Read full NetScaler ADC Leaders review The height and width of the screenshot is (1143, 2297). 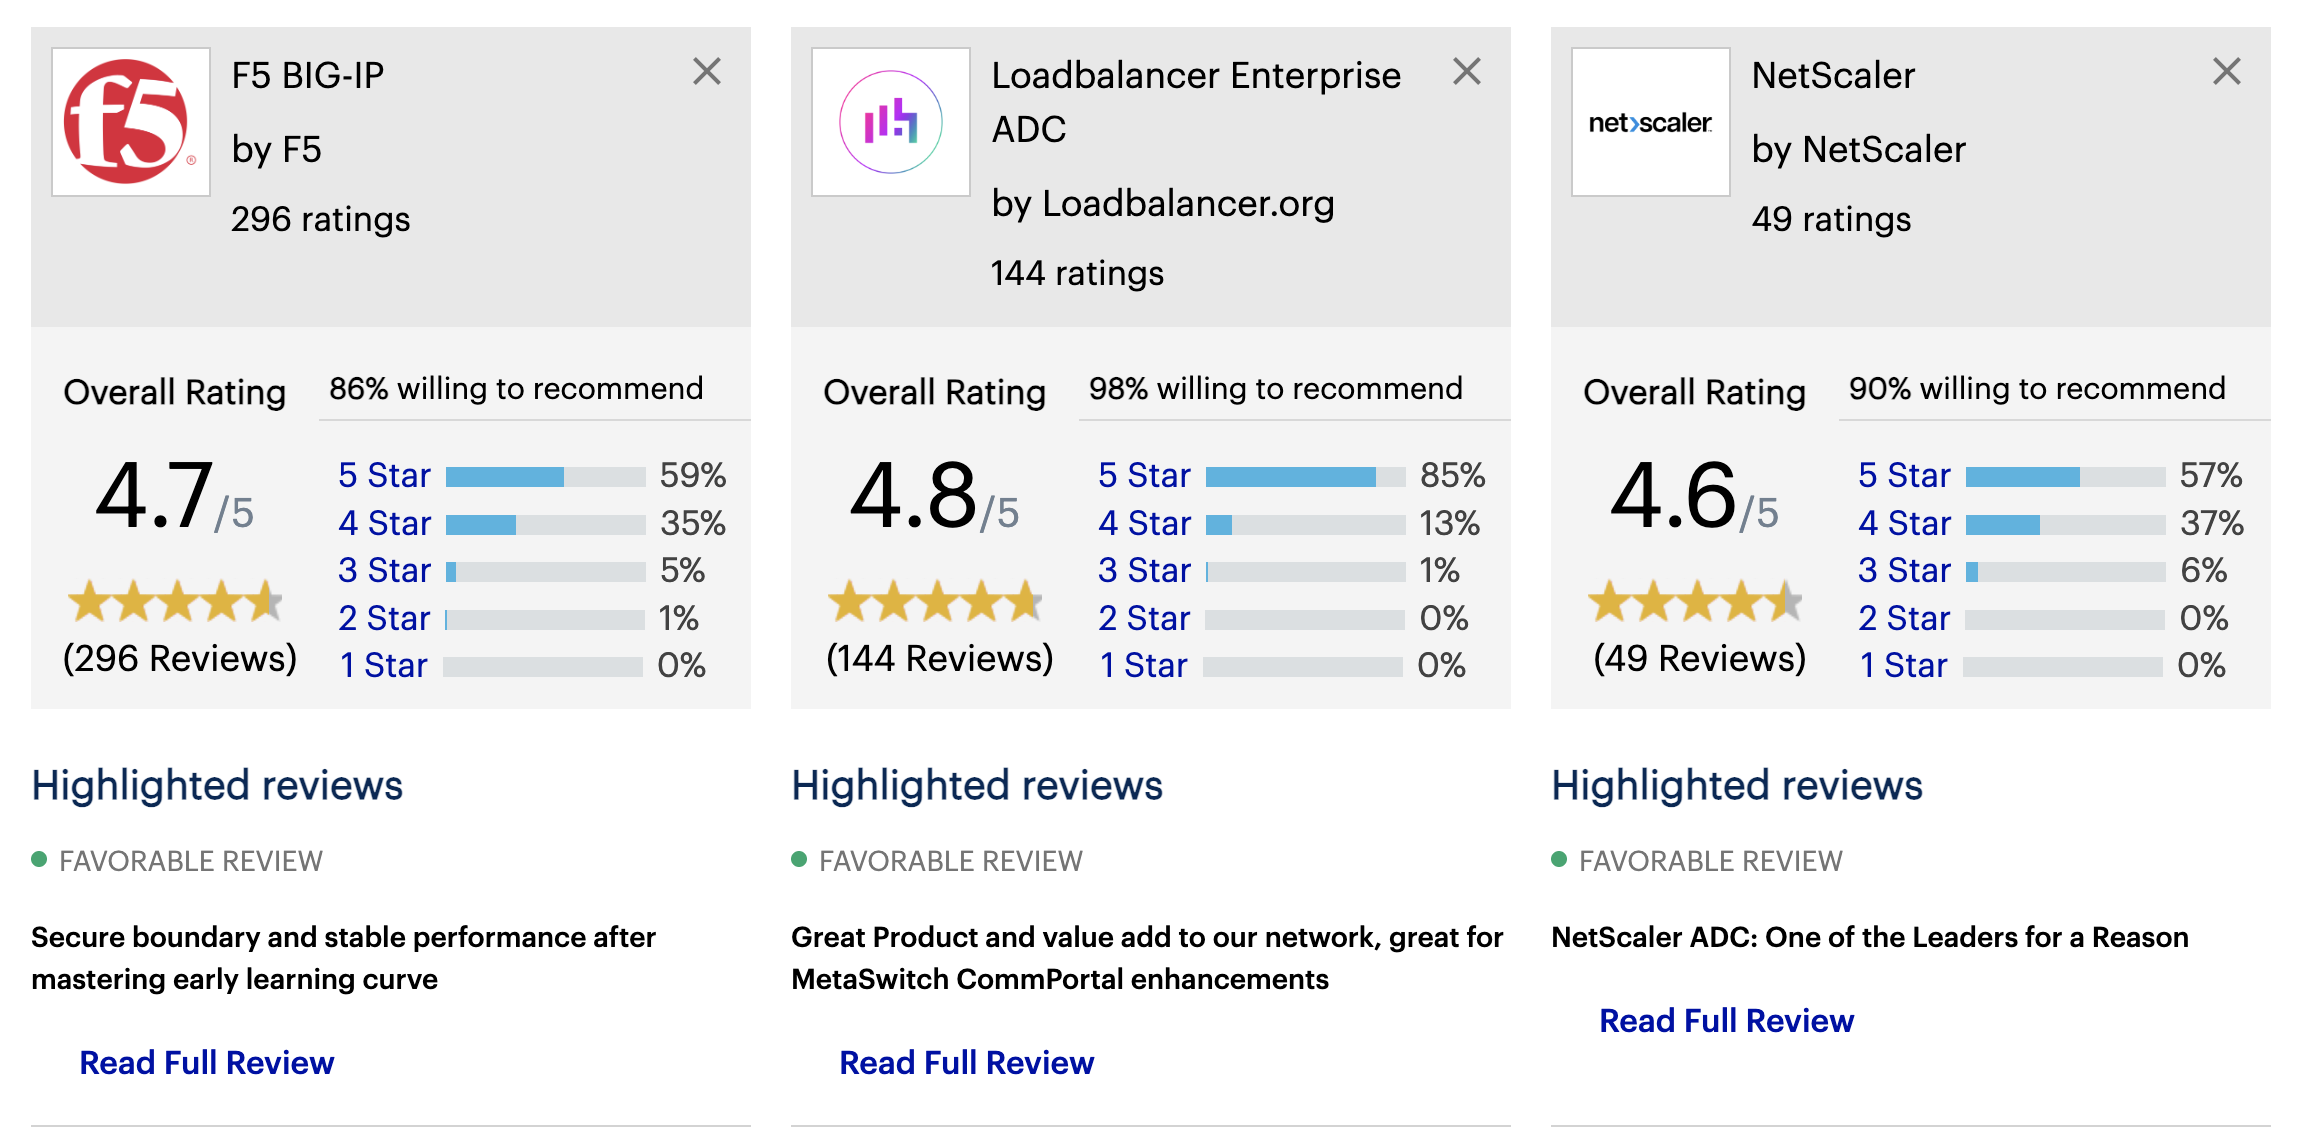click(1727, 1020)
